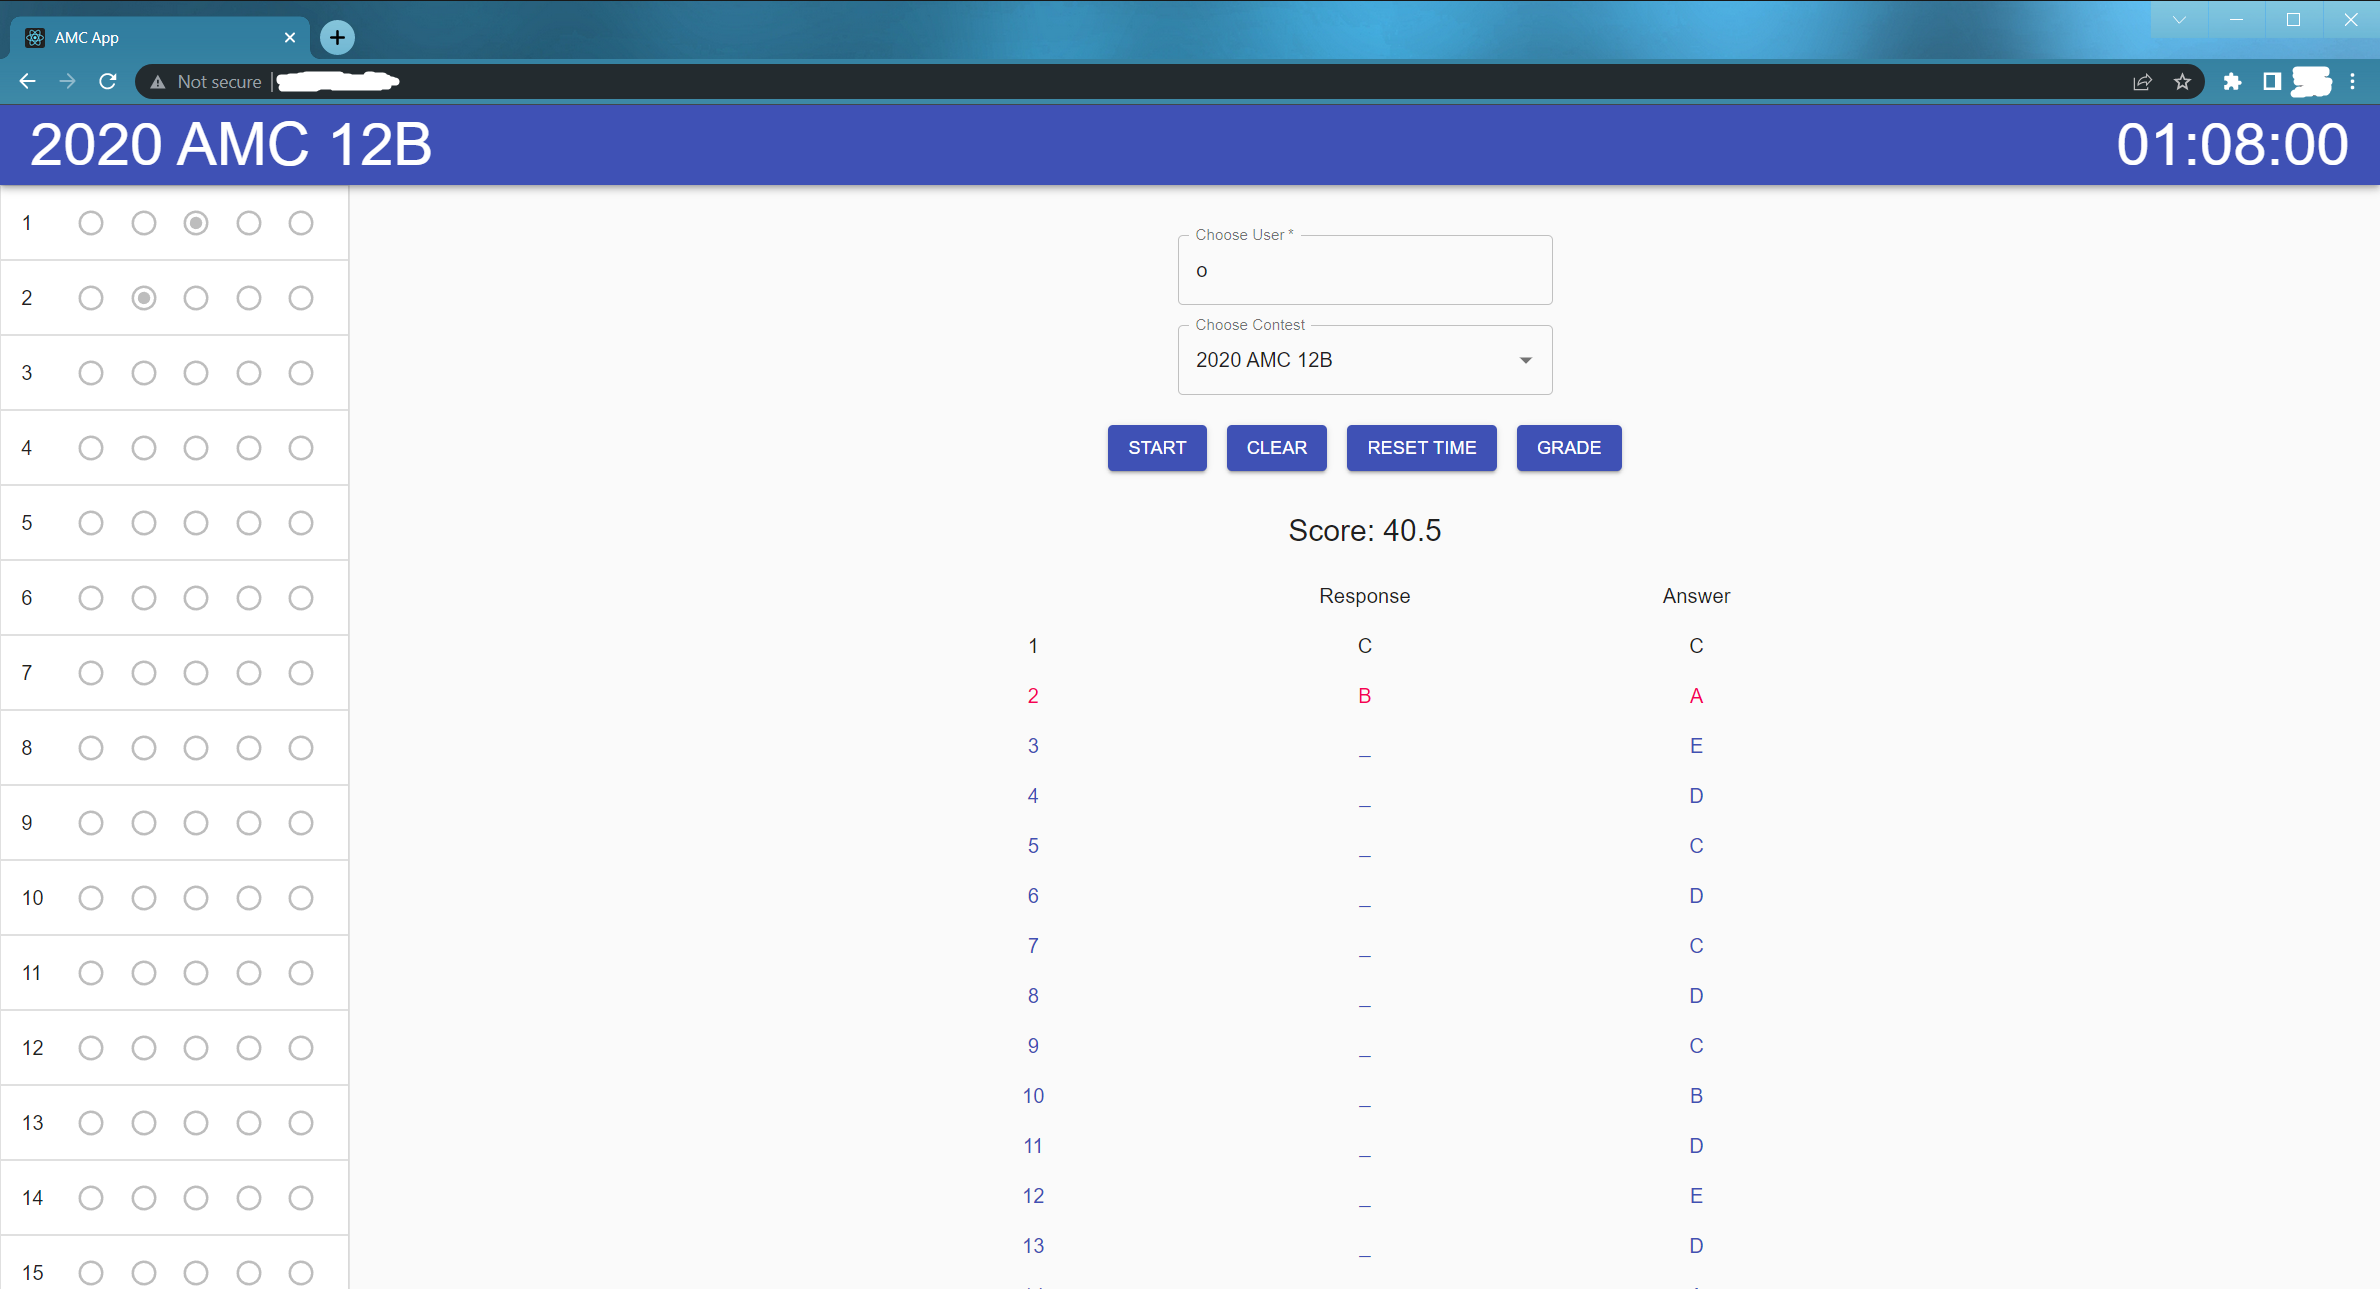Image resolution: width=2380 pixels, height=1289 pixels.
Task: Select third option for question 10
Action: click(196, 898)
